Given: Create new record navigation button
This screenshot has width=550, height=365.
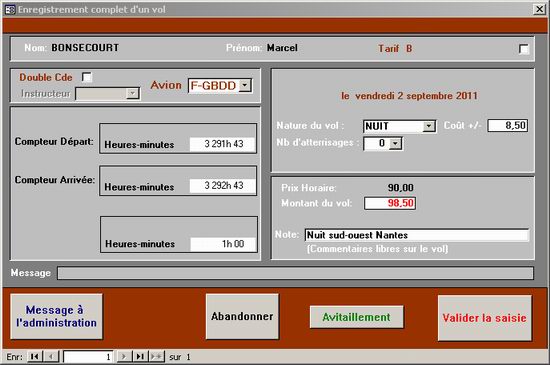Looking at the screenshot, I should (156, 357).
